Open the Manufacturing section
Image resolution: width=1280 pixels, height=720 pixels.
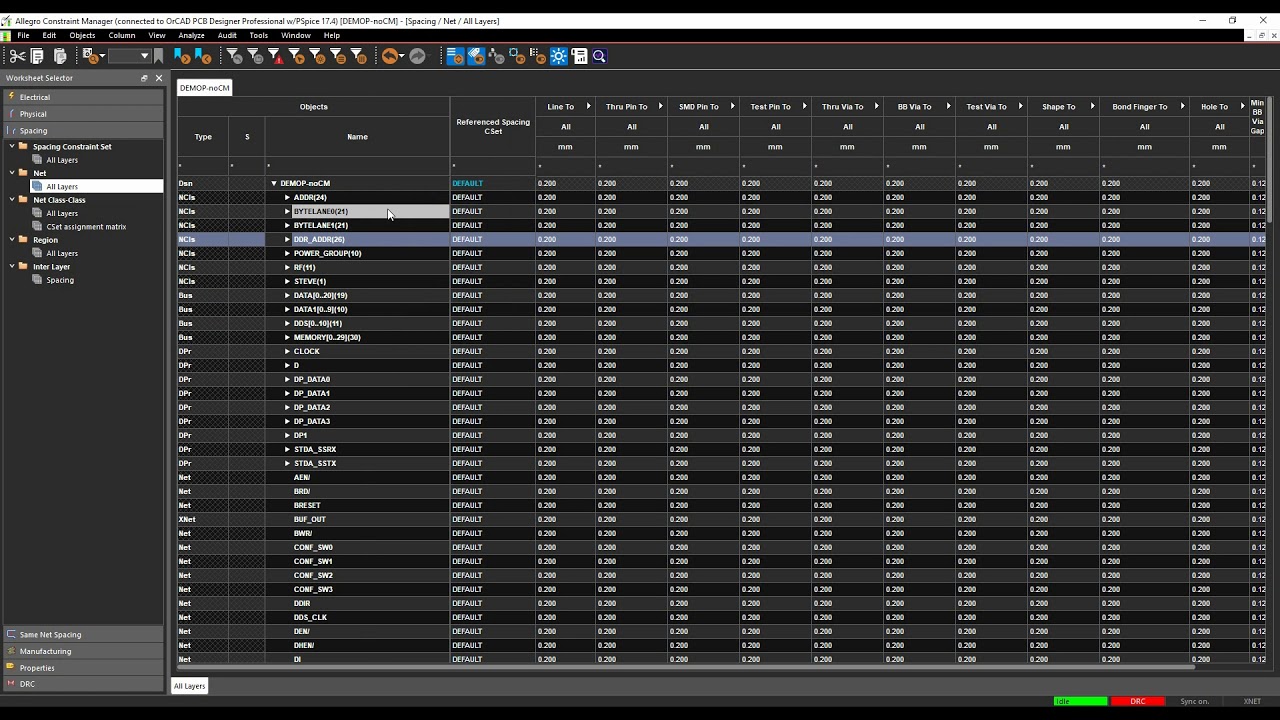pyautogui.click(x=83, y=651)
